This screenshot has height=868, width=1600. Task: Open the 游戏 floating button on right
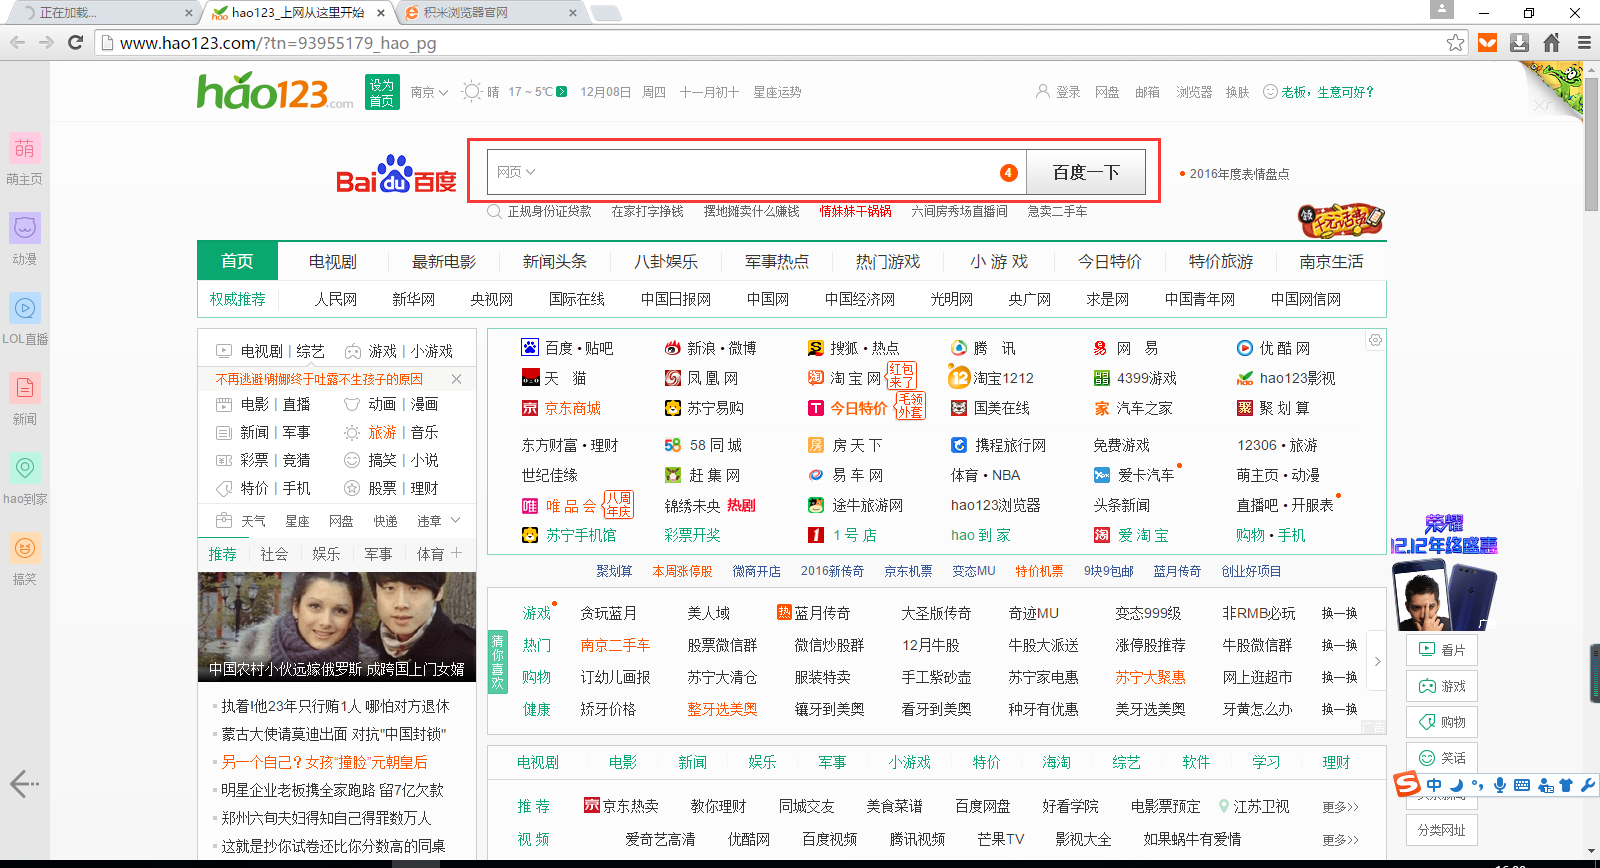(x=1441, y=686)
